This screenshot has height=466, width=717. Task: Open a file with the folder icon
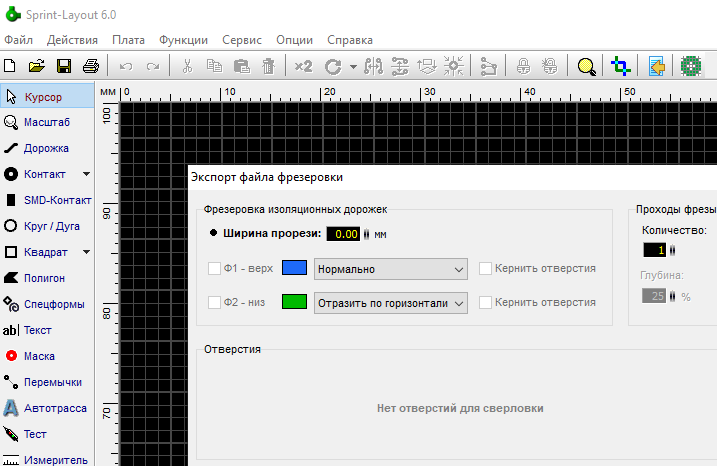click(x=37, y=67)
